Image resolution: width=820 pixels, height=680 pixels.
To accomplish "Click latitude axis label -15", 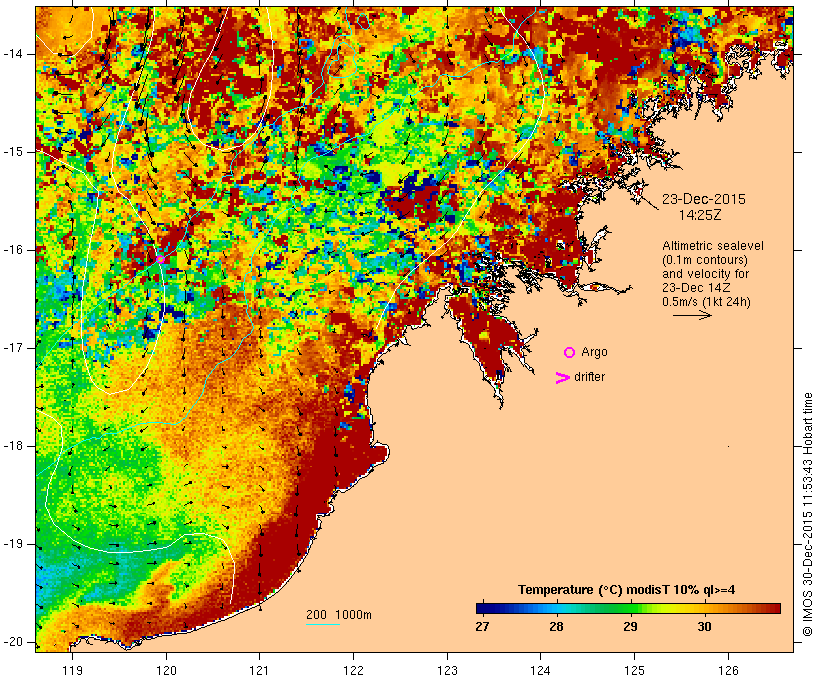I will click(x=13, y=152).
